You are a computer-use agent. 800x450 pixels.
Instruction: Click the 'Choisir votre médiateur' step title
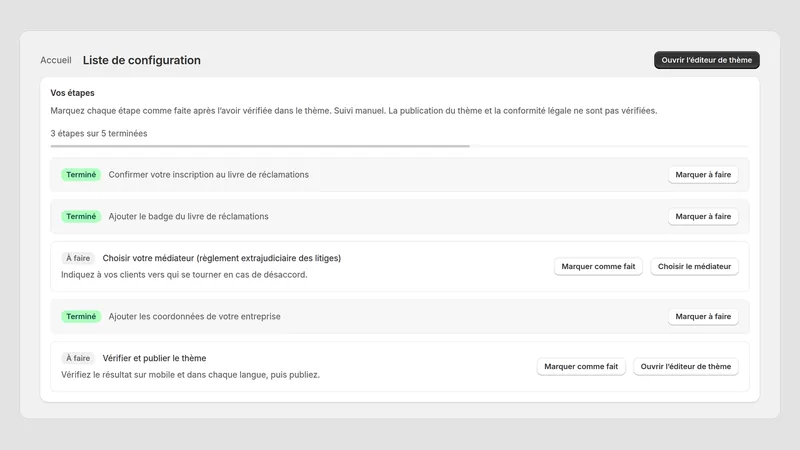(221, 258)
